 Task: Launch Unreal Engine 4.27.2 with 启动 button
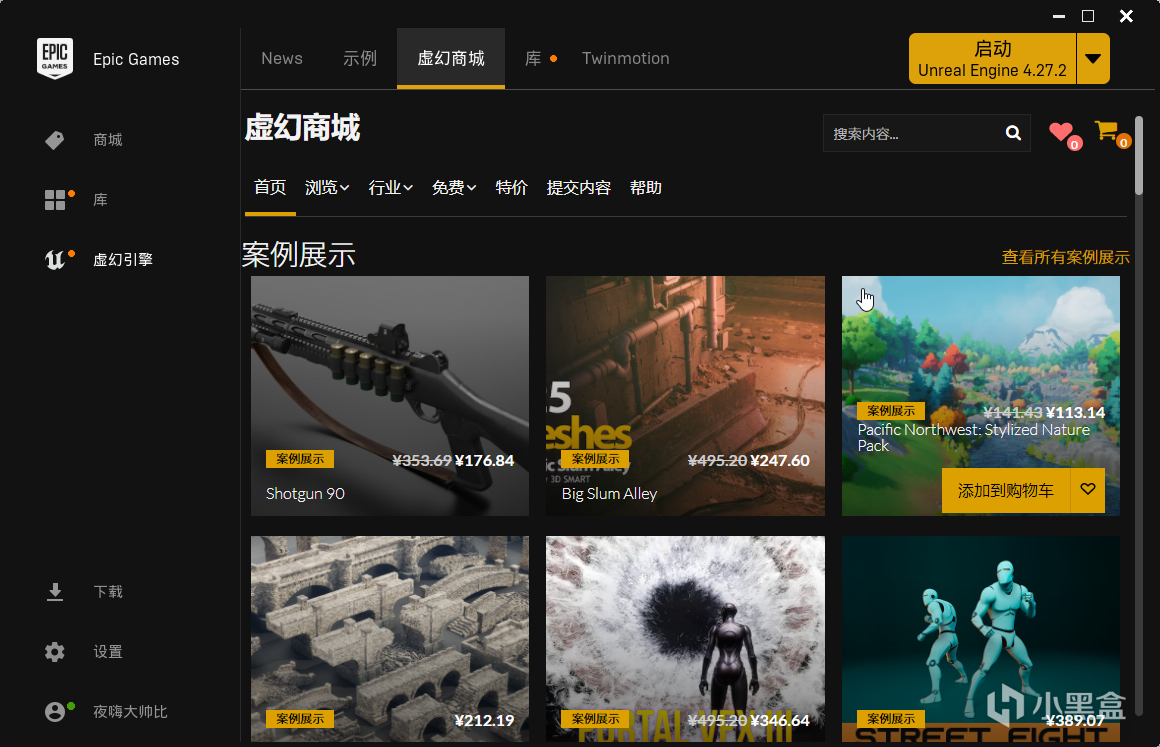coord(992,58)
